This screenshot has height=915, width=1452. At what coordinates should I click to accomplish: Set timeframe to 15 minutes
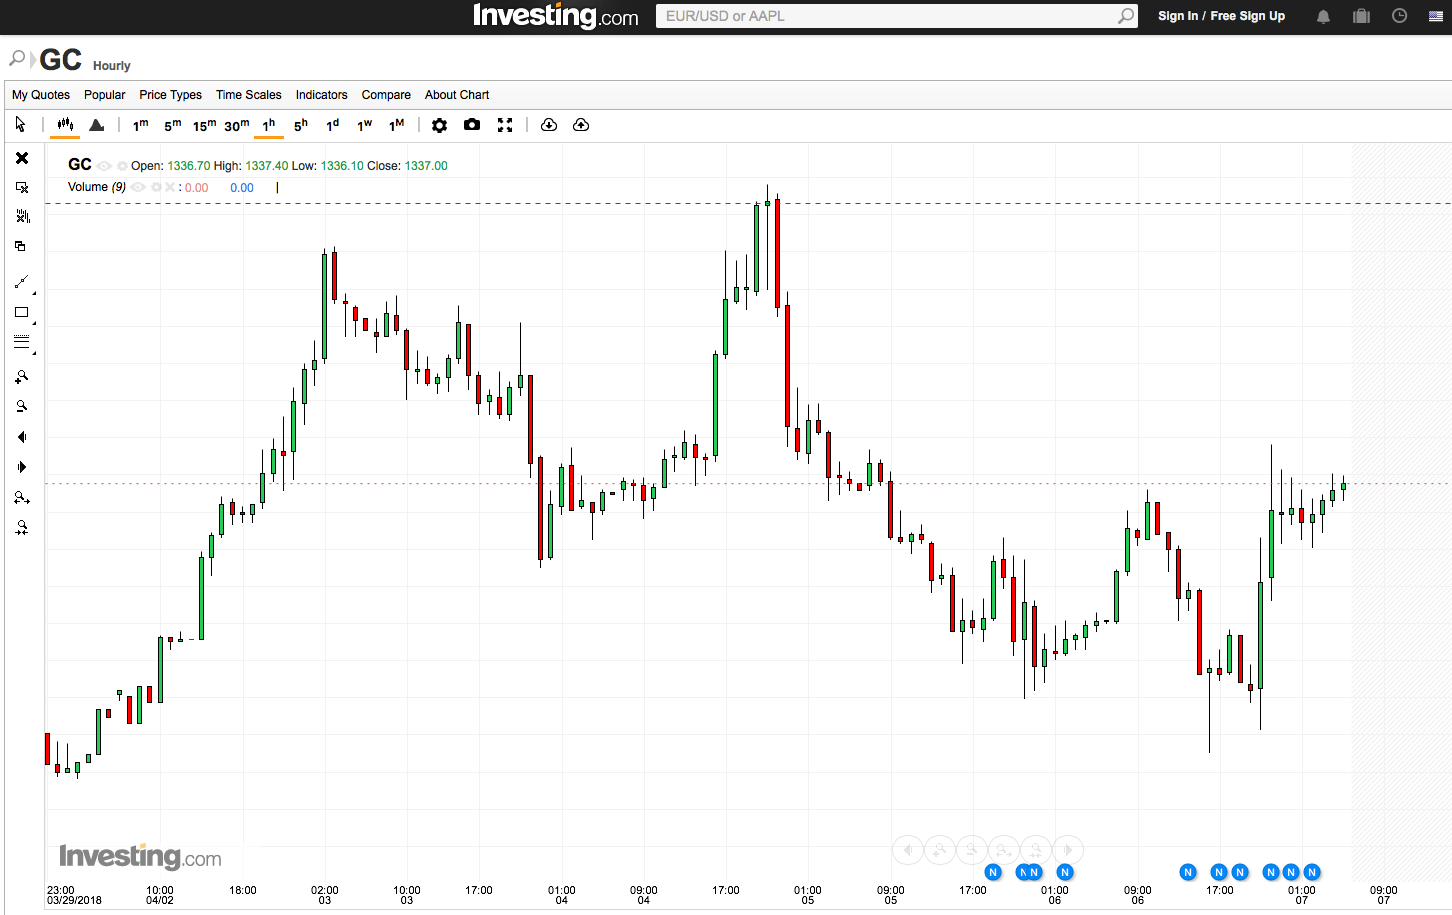pos(204,125)
